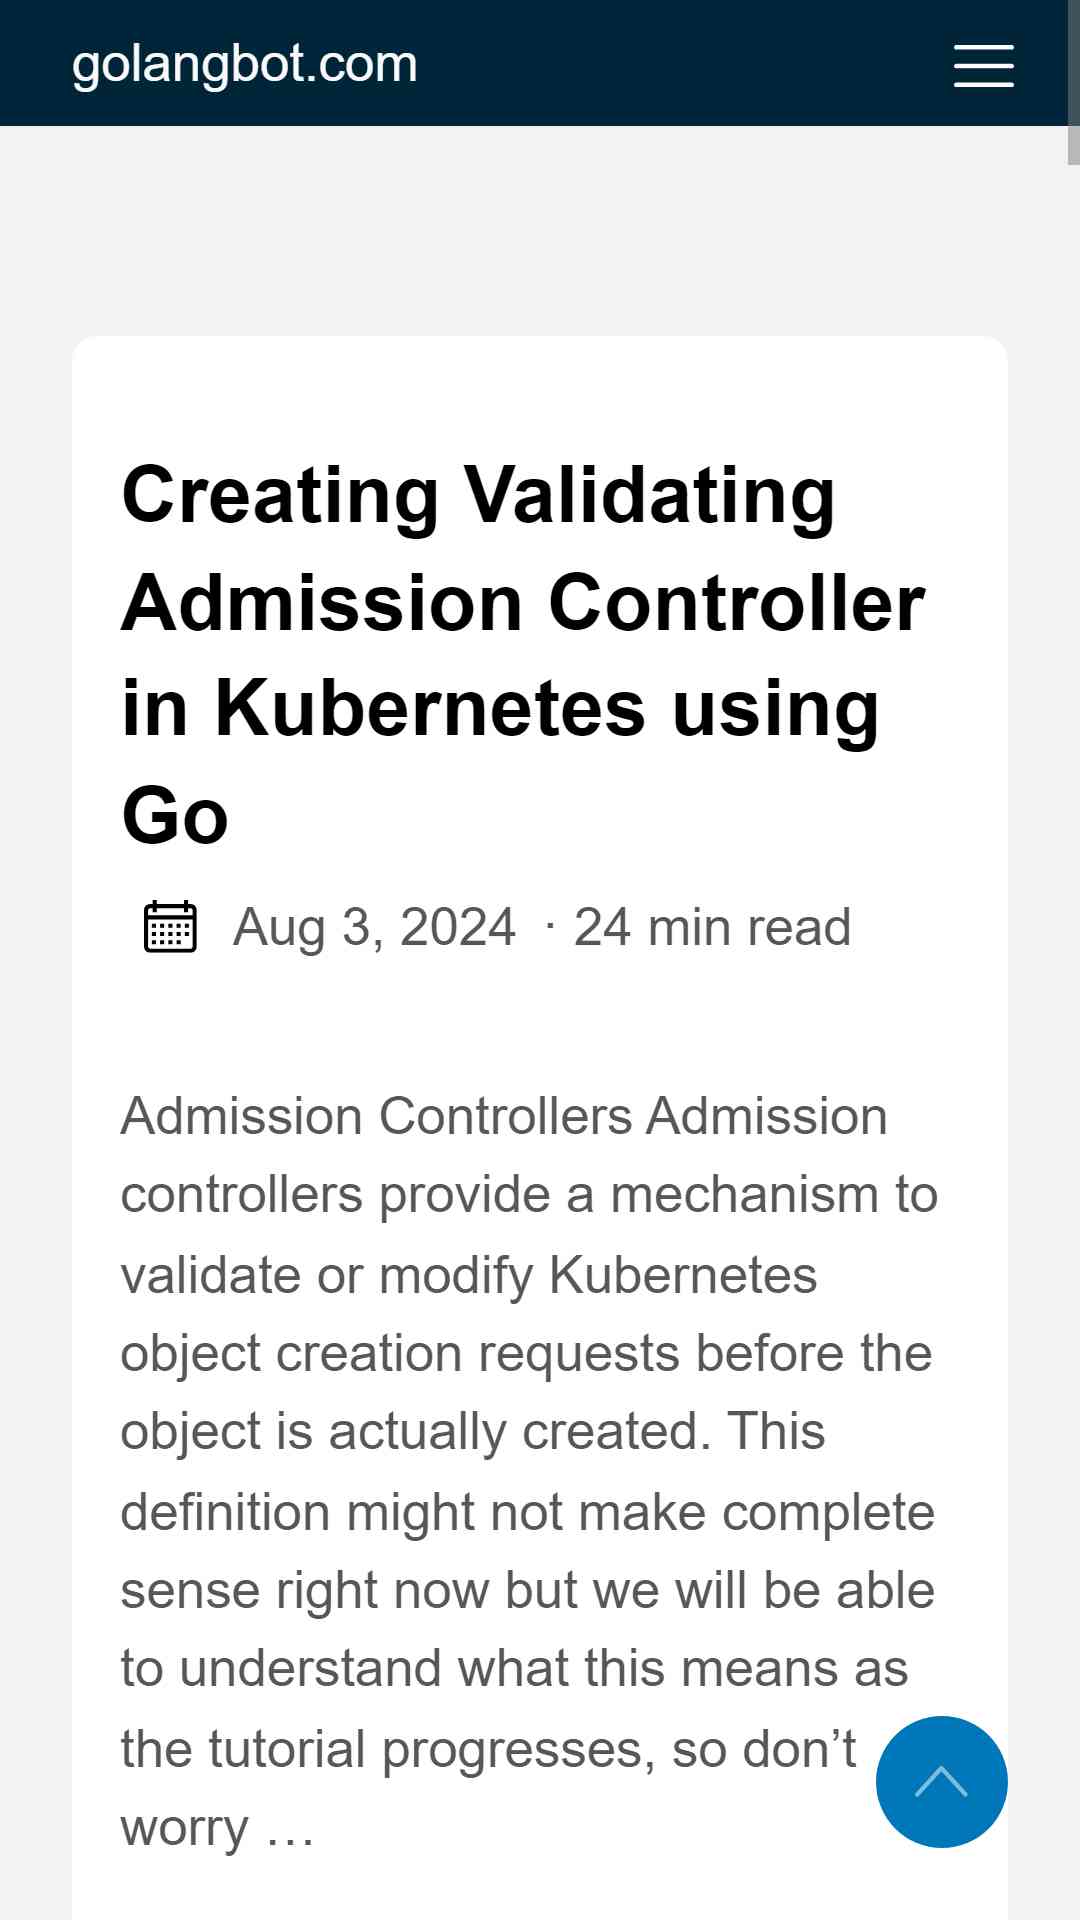
Task: Click the page scrollbar thumb on right edge
Action: (x=1073, y=82)
